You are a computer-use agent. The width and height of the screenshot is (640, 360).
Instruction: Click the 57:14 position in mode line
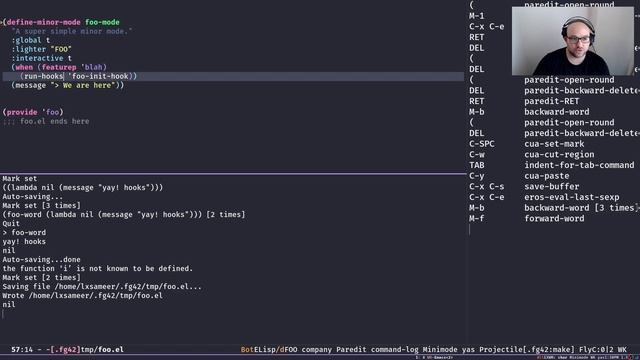22,350
